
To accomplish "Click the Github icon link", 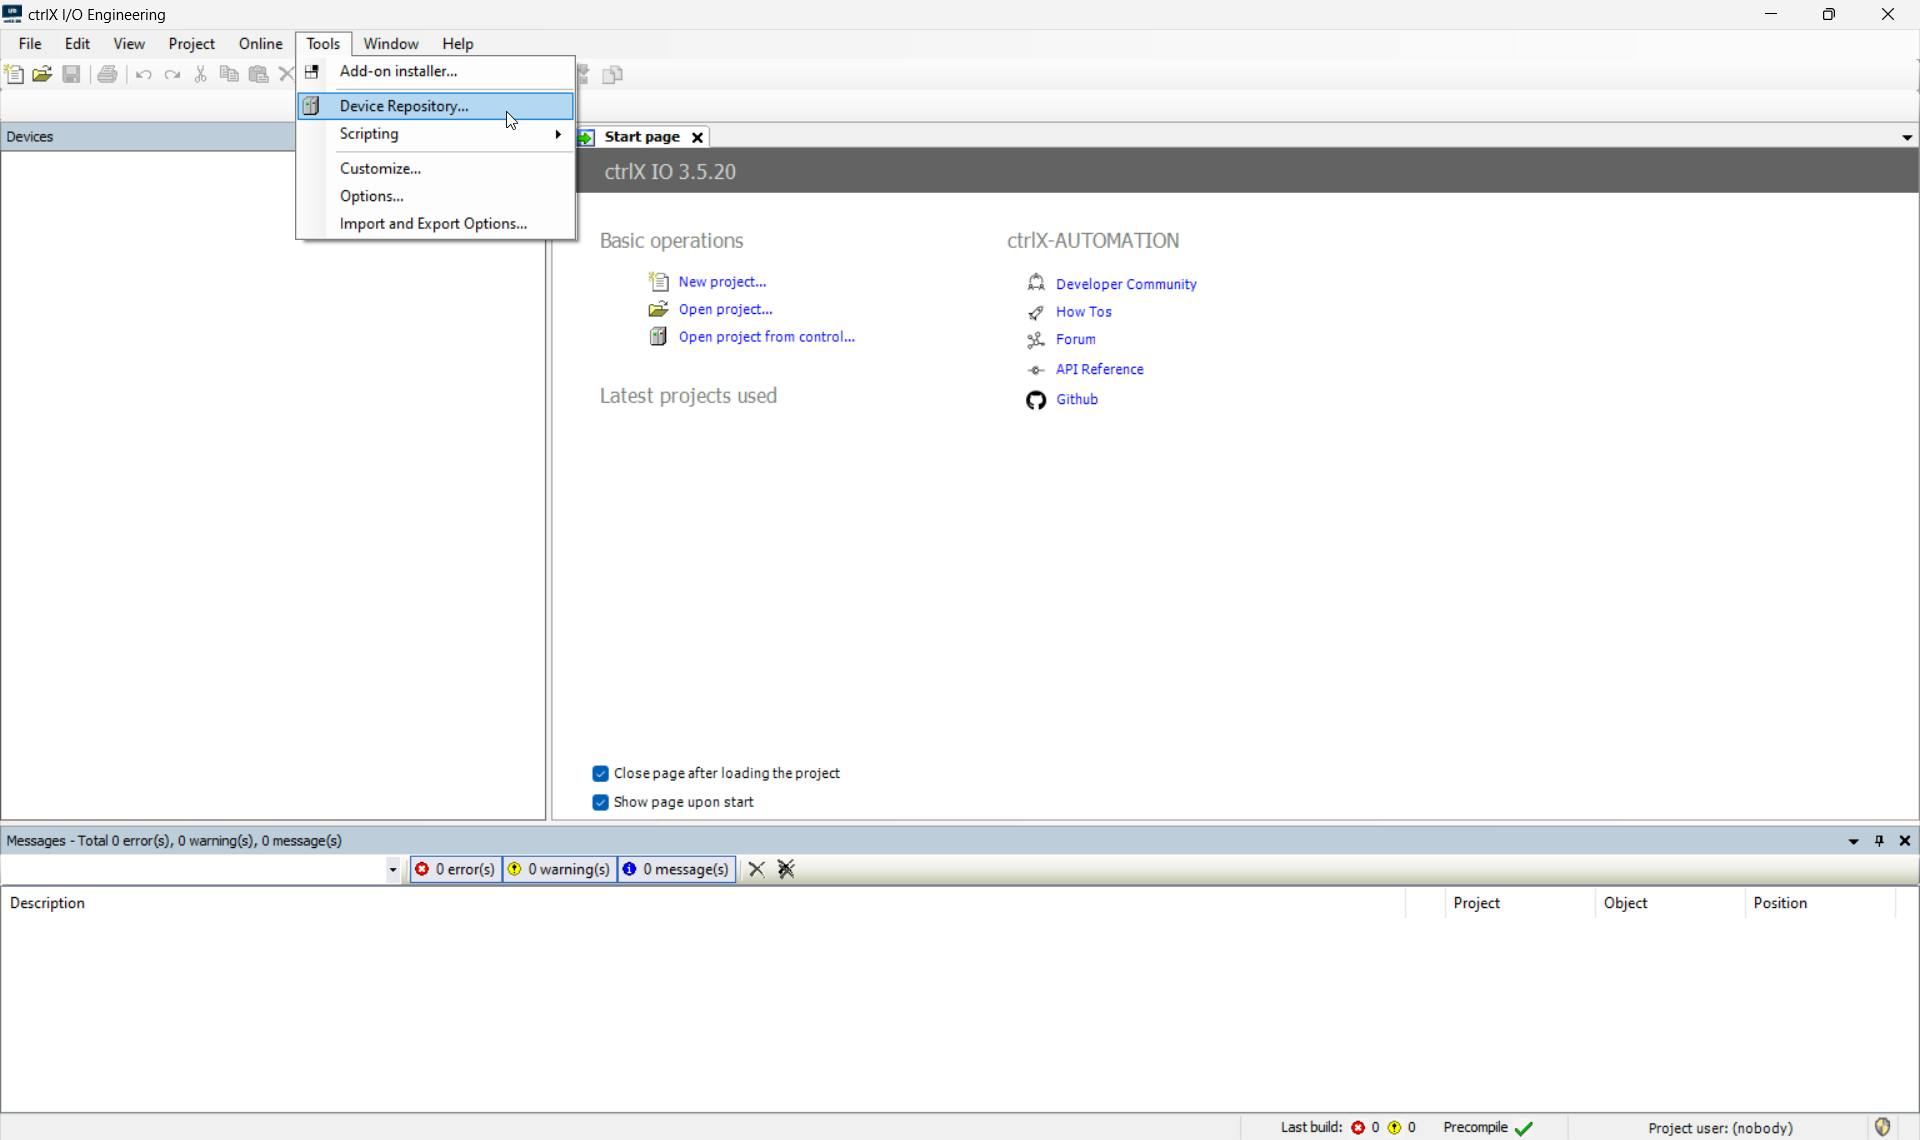I will 1036,400.
